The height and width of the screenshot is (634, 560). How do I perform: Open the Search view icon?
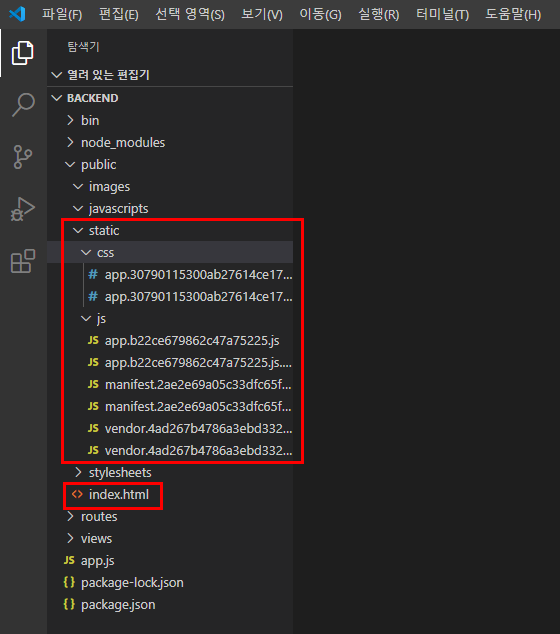tap(23, 105)
